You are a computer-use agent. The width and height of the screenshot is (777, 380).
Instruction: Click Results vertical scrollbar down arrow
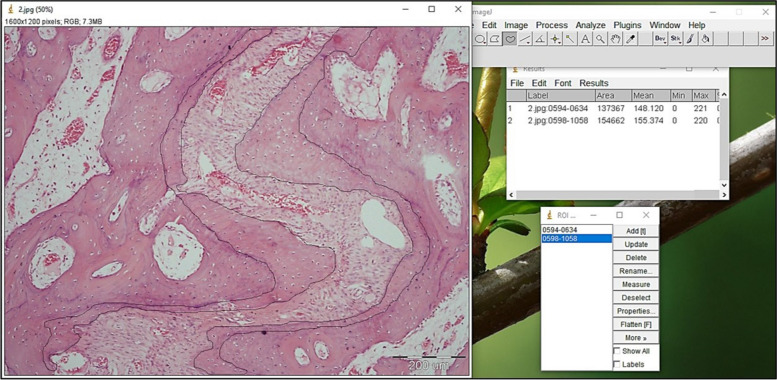[723, 185]
